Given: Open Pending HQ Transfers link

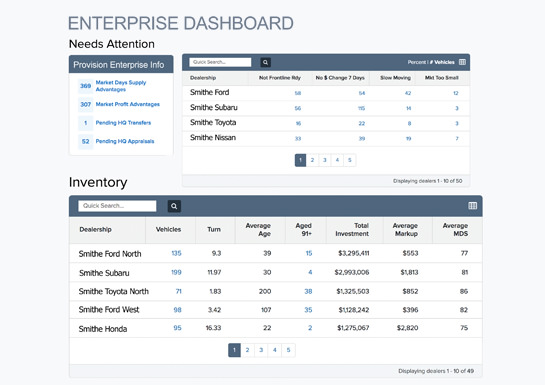Looking at the screenshot, I should (123, 123).
